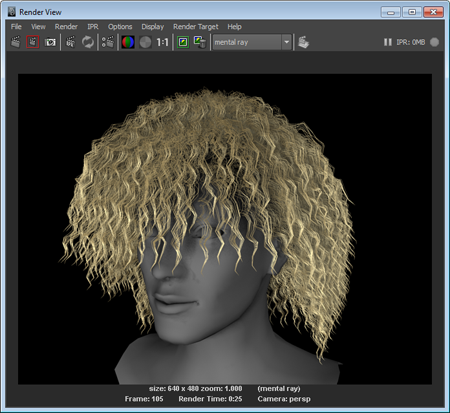Open the Options menu
This screenshot has height=413, width=450.
[x=120, y=27]
